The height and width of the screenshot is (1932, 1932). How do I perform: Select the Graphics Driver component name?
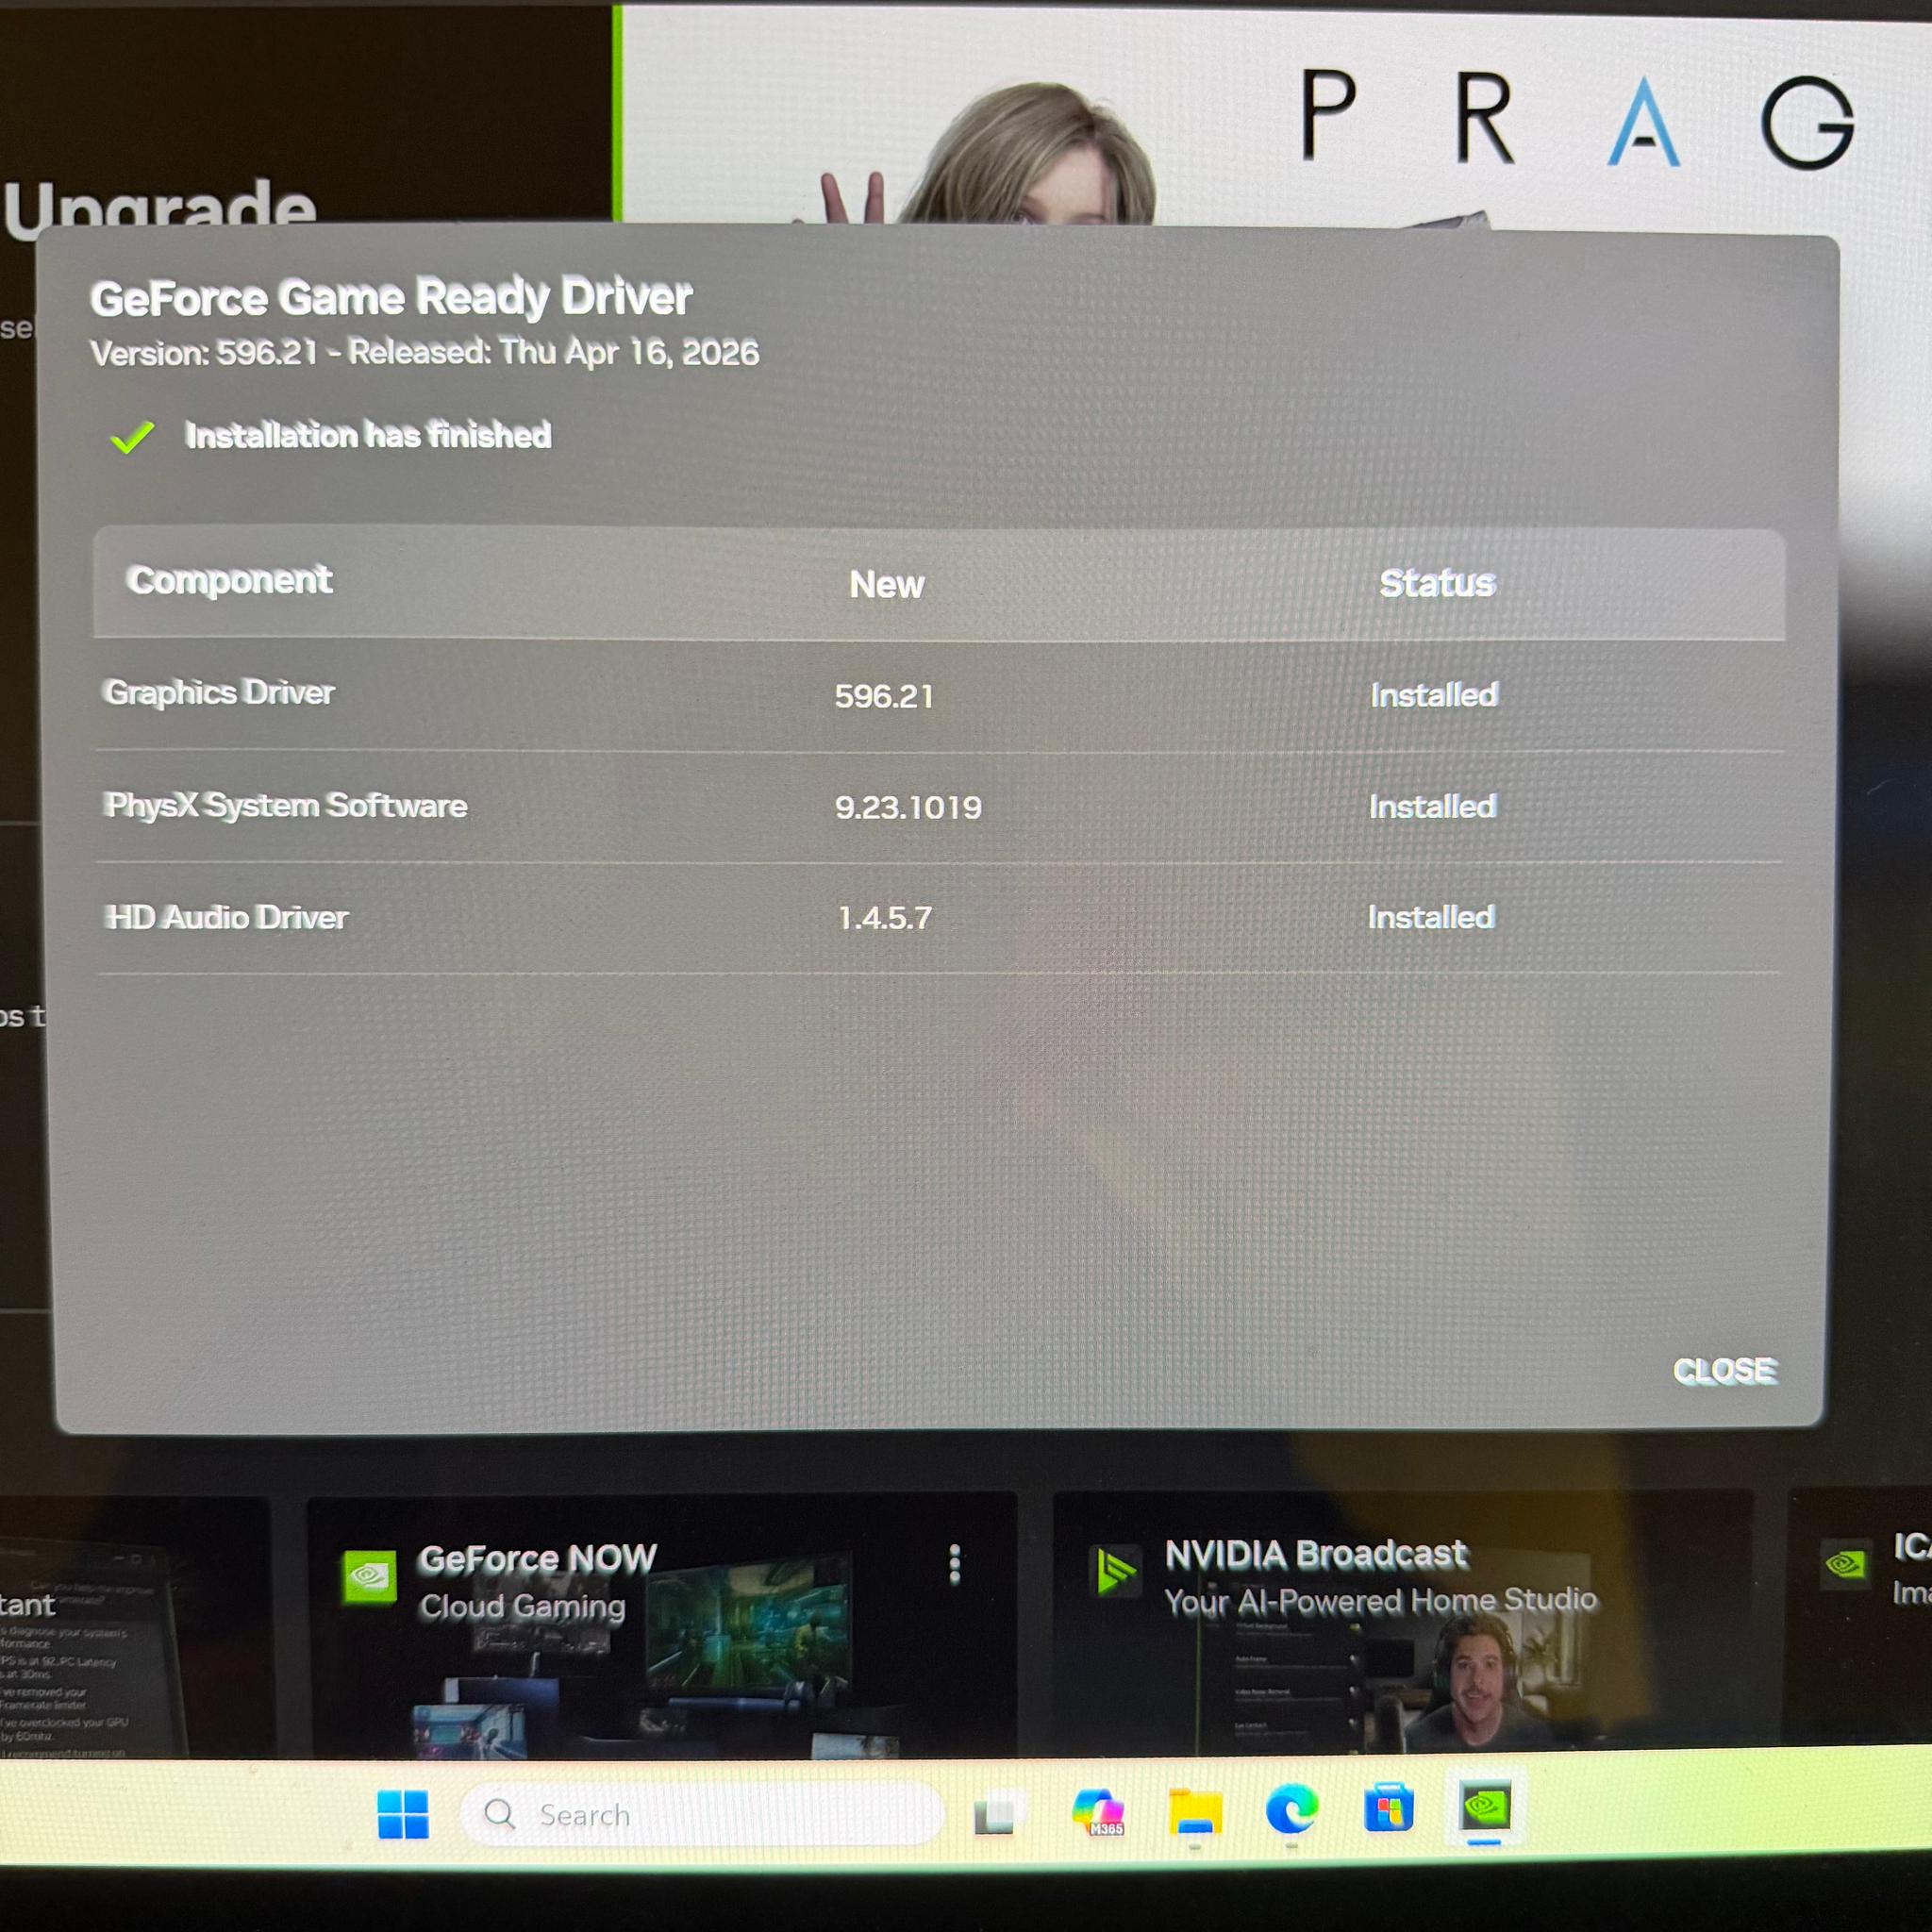[219, 692]
